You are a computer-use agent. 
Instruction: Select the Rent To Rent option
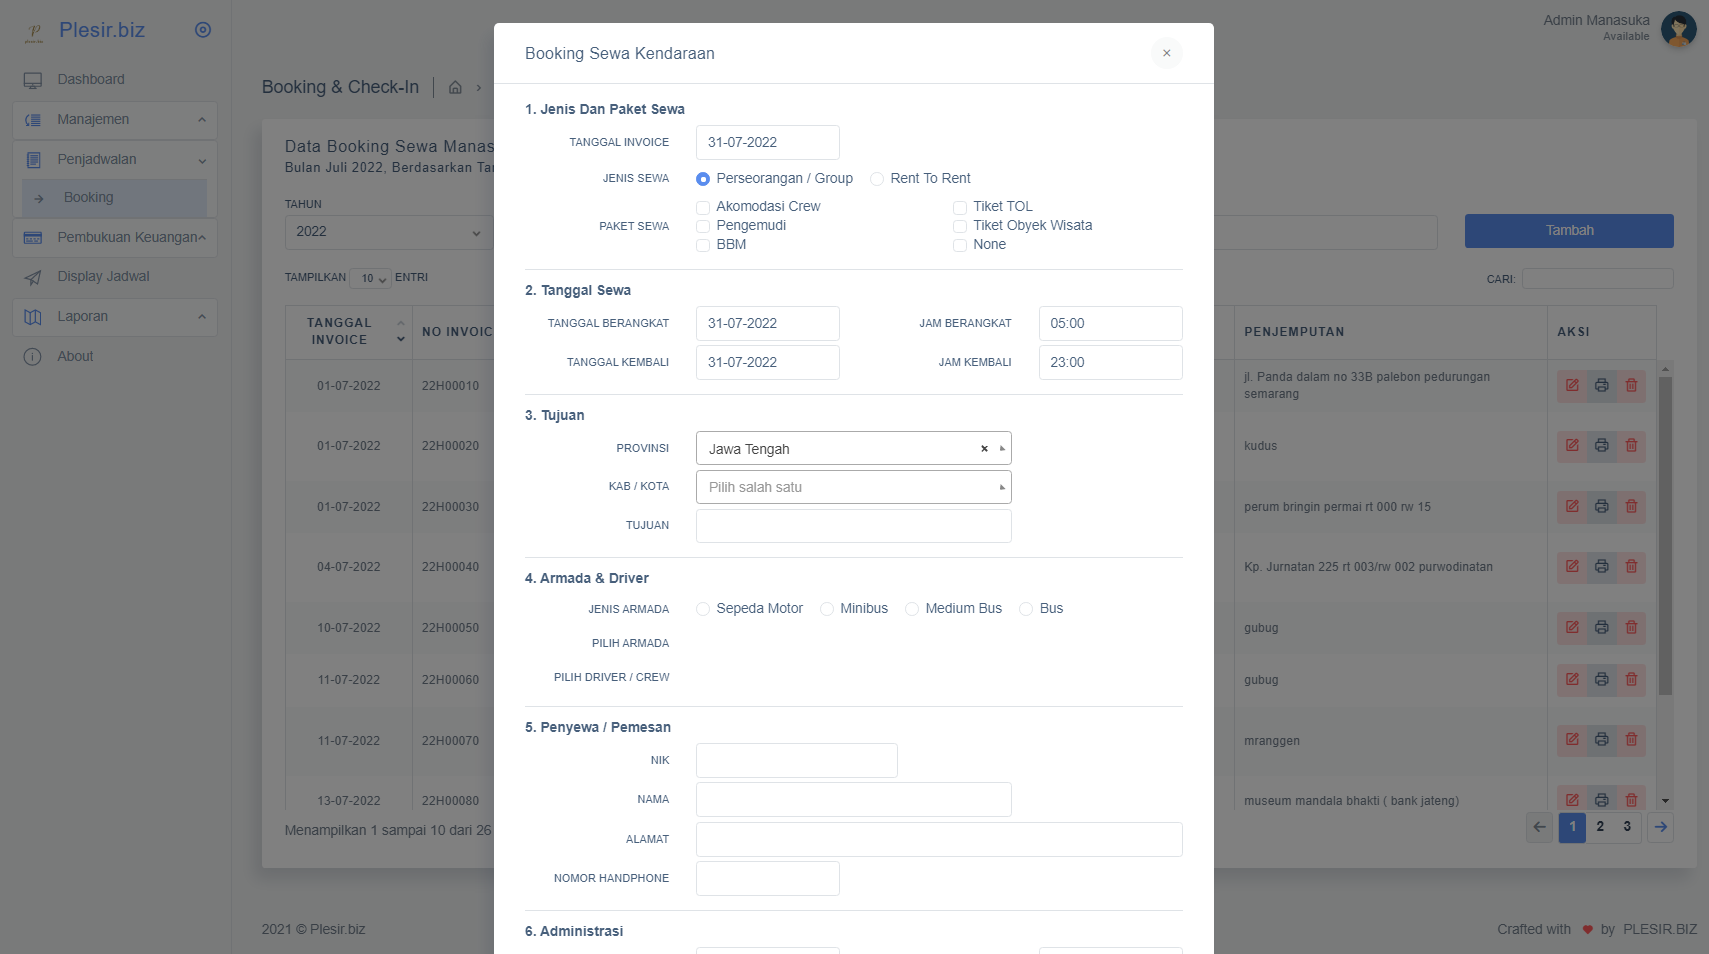point(877,178)
